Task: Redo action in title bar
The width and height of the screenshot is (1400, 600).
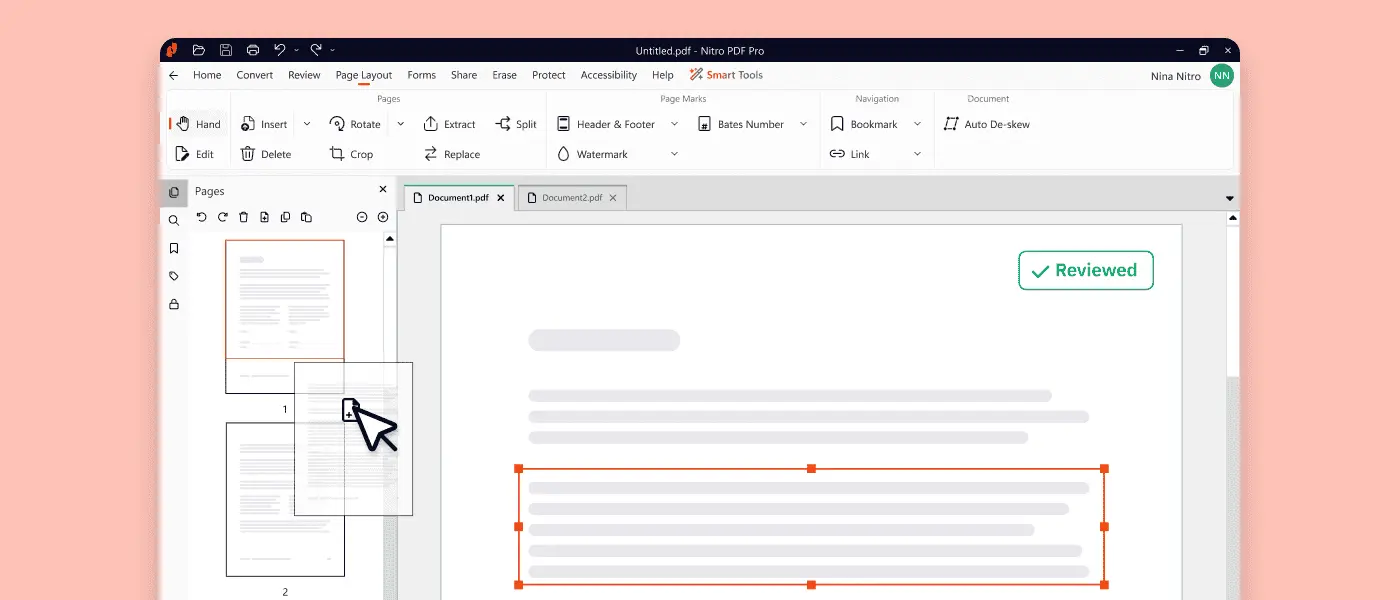Action: (x=316, y=49)
